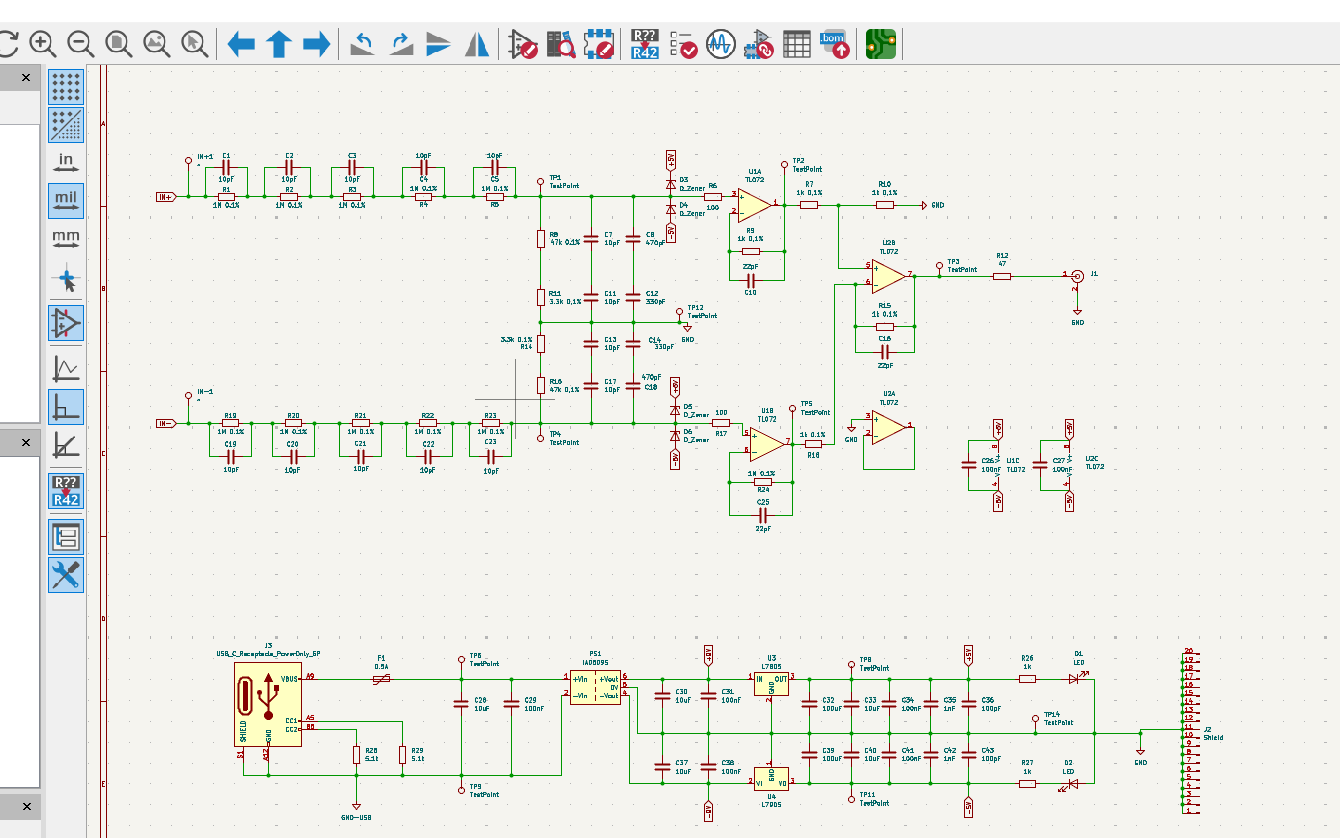Open the Symbol Editor
The width and height of the screenshot is (1340, 838).
tap(523, 44)
